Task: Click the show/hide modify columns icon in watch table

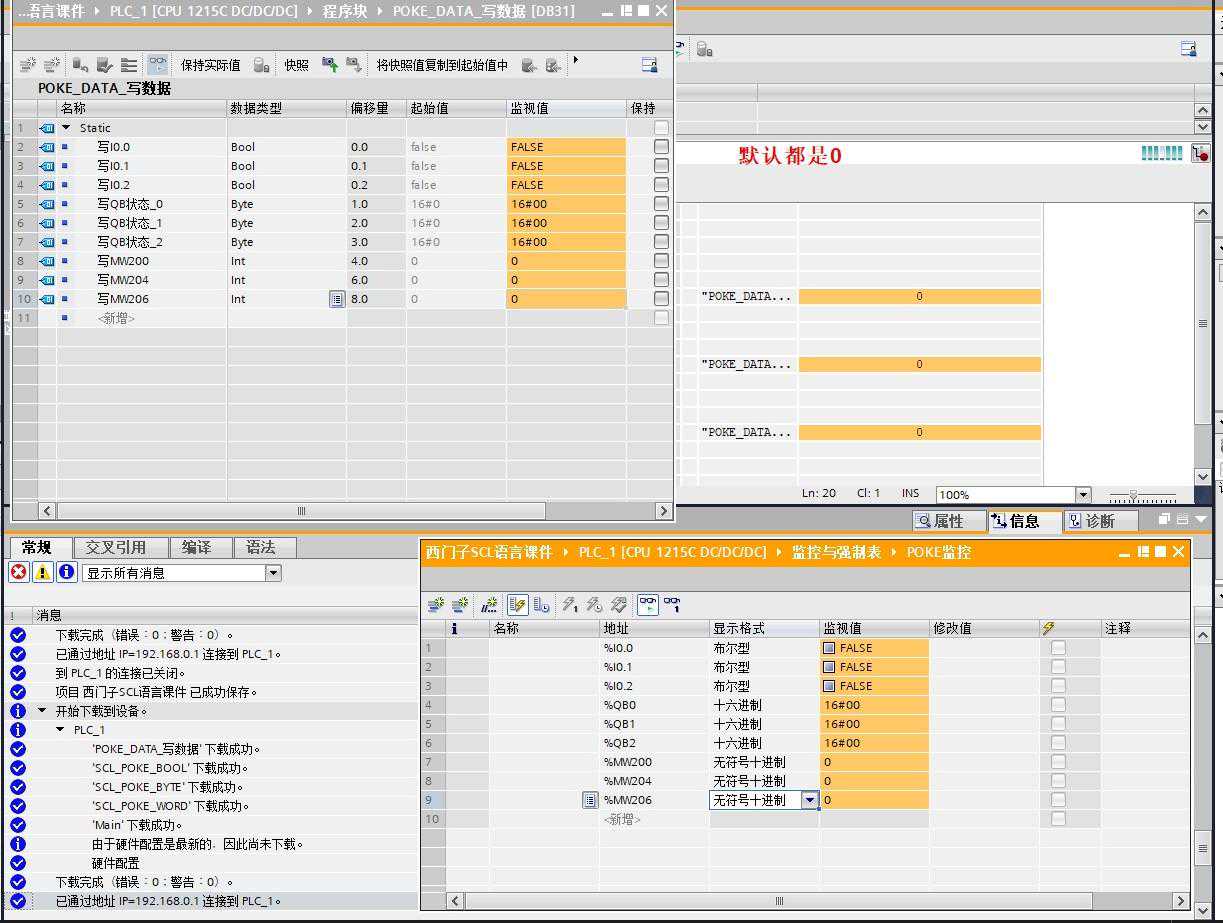Action: [517, 605]
